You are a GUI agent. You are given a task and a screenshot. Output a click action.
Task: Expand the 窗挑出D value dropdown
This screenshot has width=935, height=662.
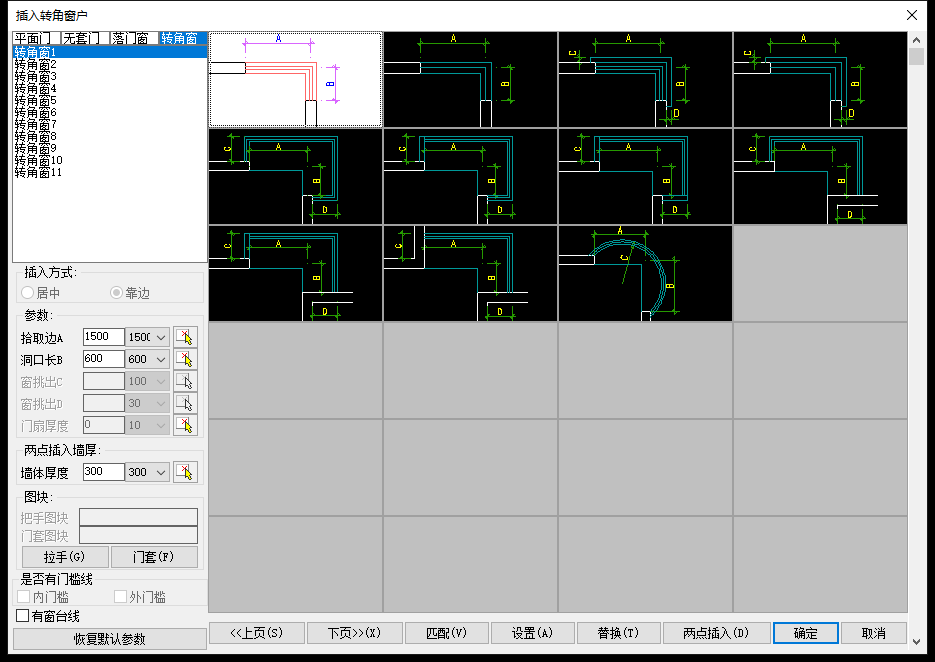(161, 404)
